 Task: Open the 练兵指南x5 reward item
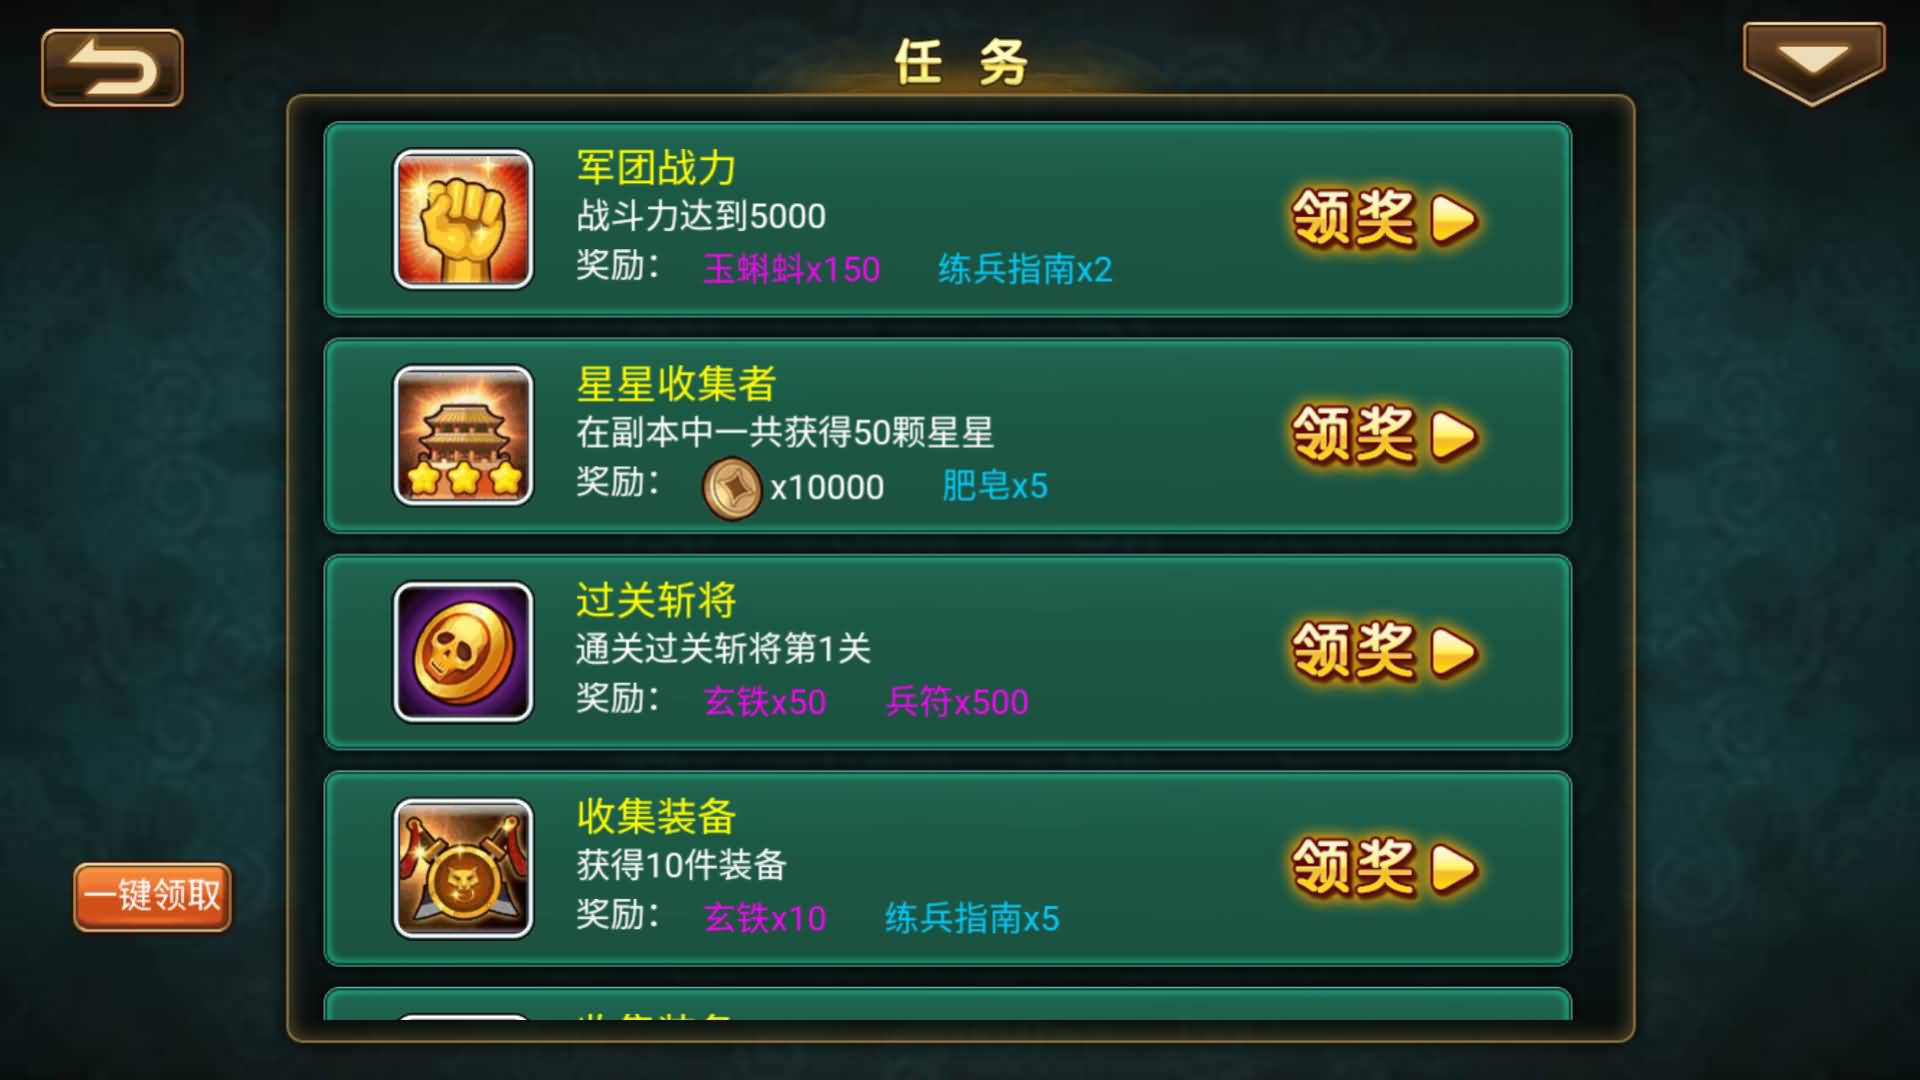(972, 918)
